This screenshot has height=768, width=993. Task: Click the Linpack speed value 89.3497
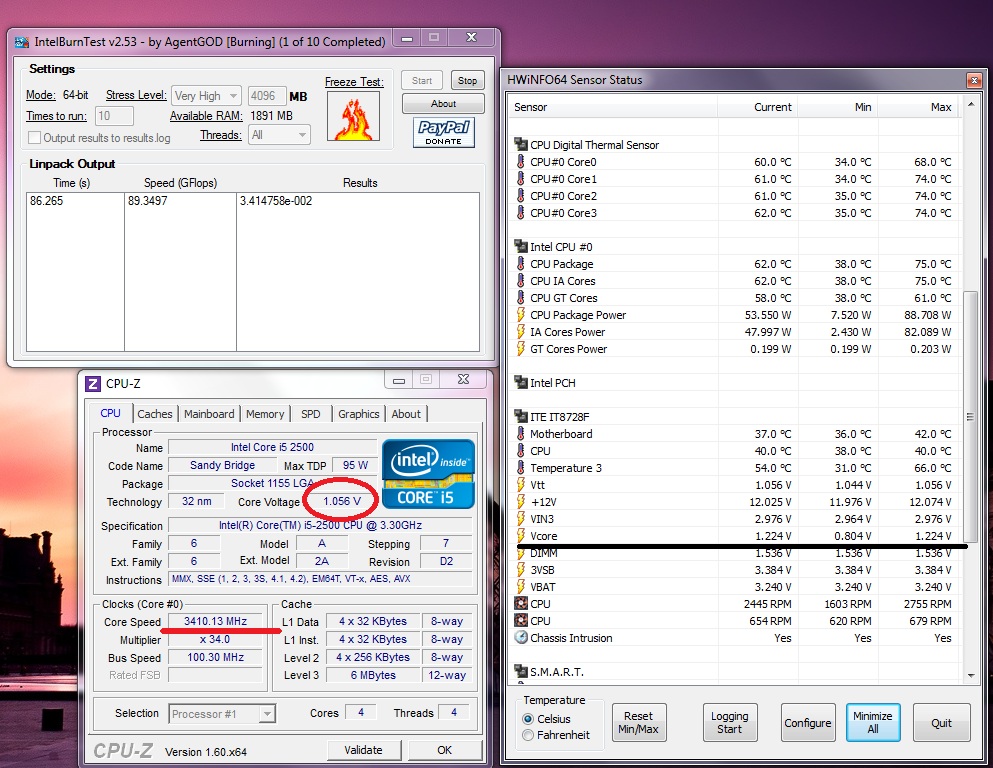point(148,201)
